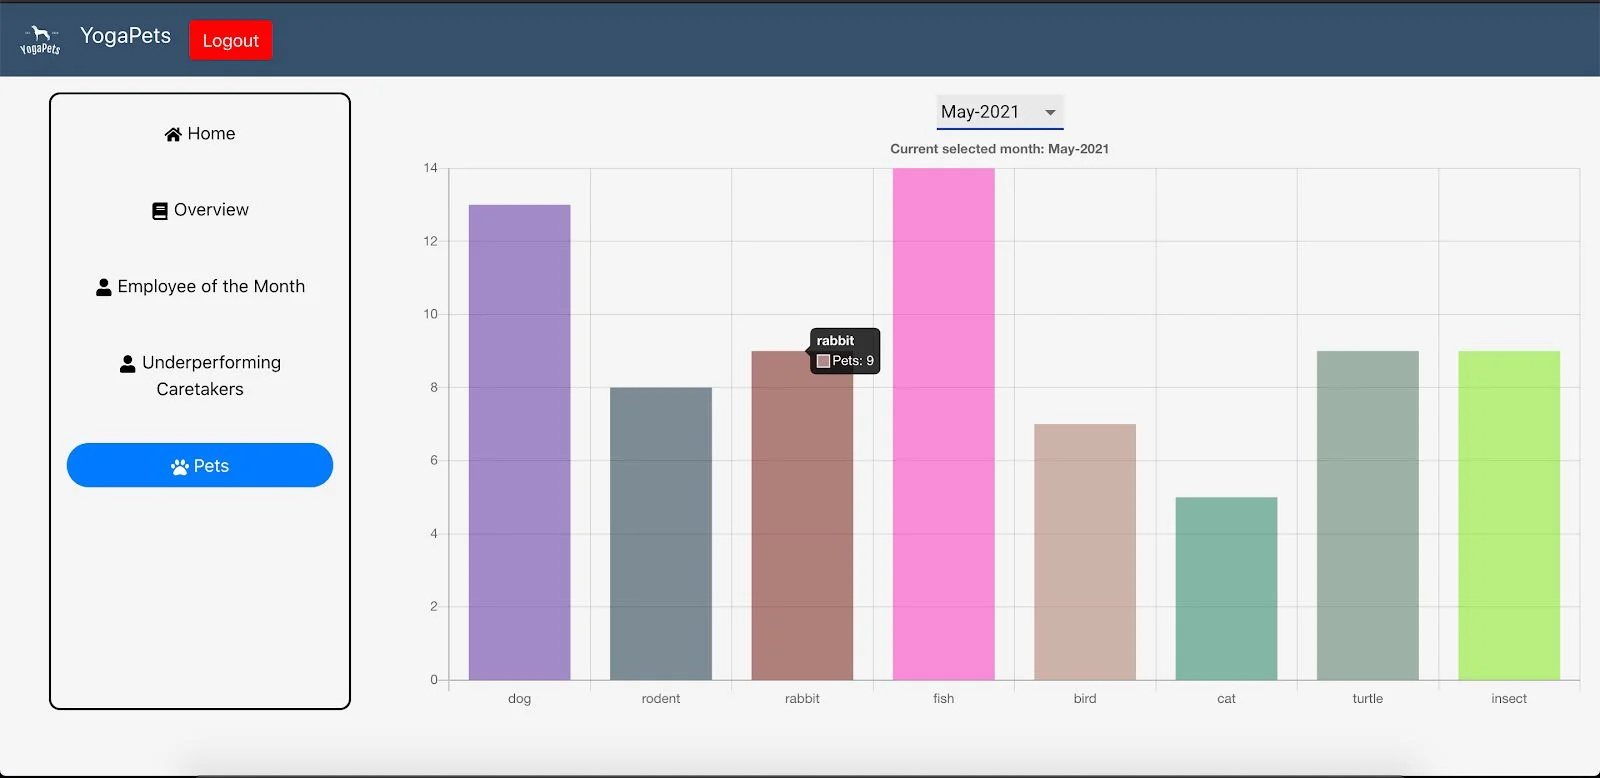
Task: Click the book icon beside Overview
Action: [x=160, y=211]
